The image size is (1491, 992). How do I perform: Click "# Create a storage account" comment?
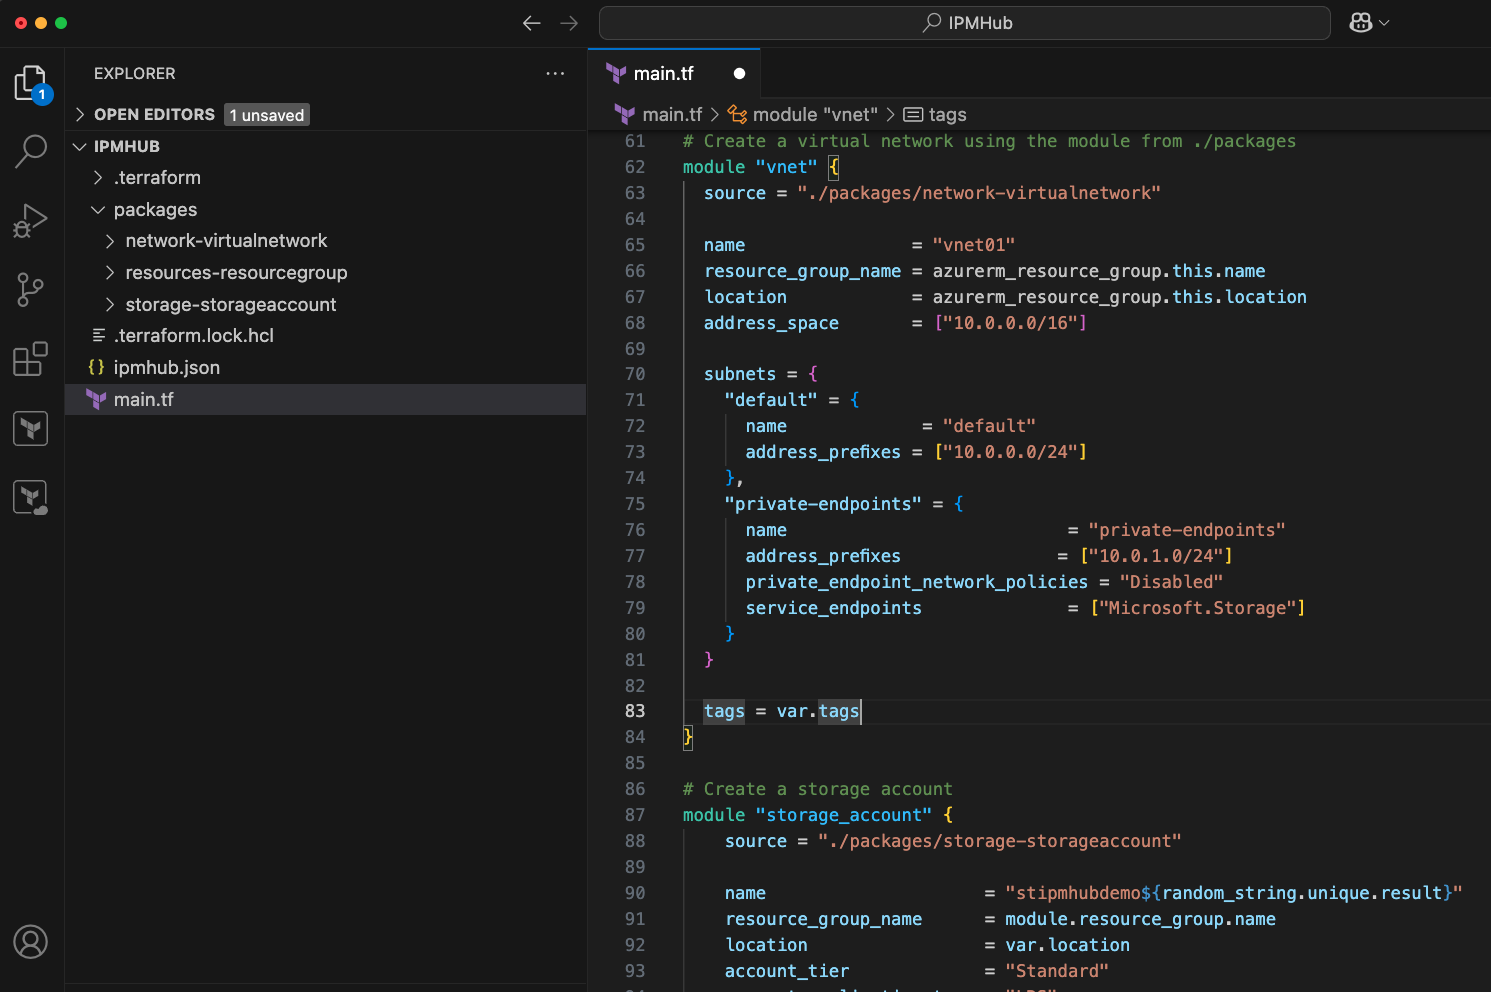tap(818, 789)
